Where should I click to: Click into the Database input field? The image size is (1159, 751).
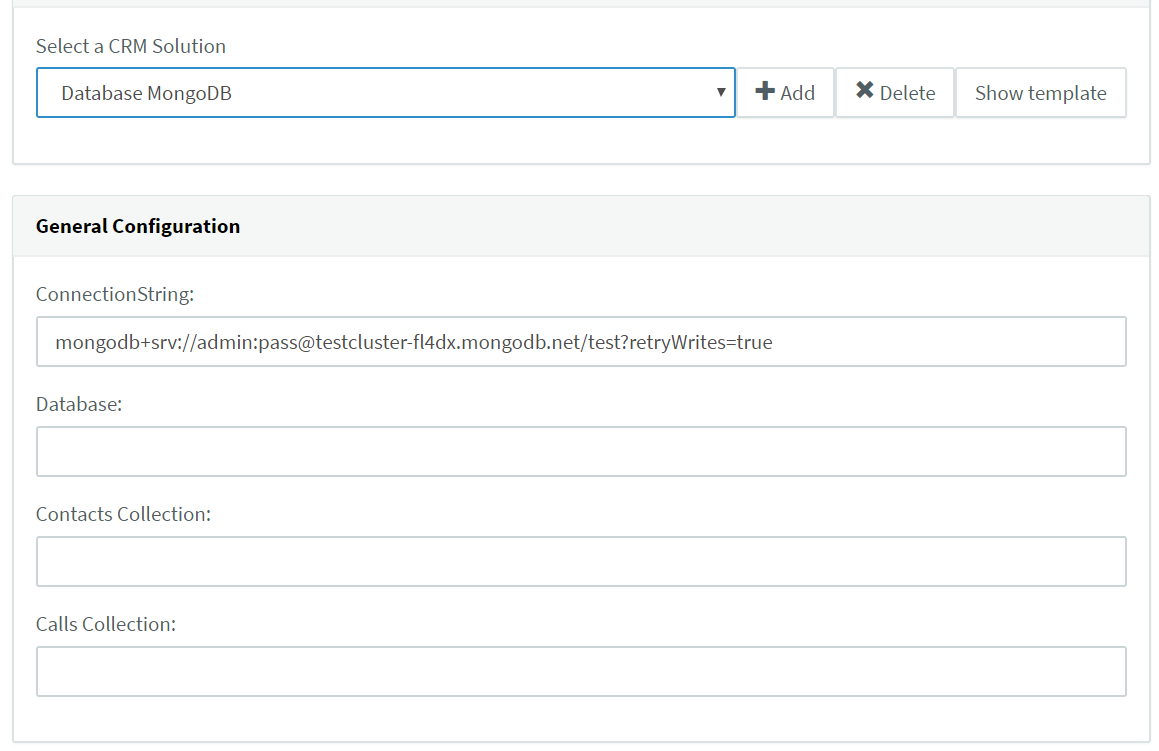581,451
